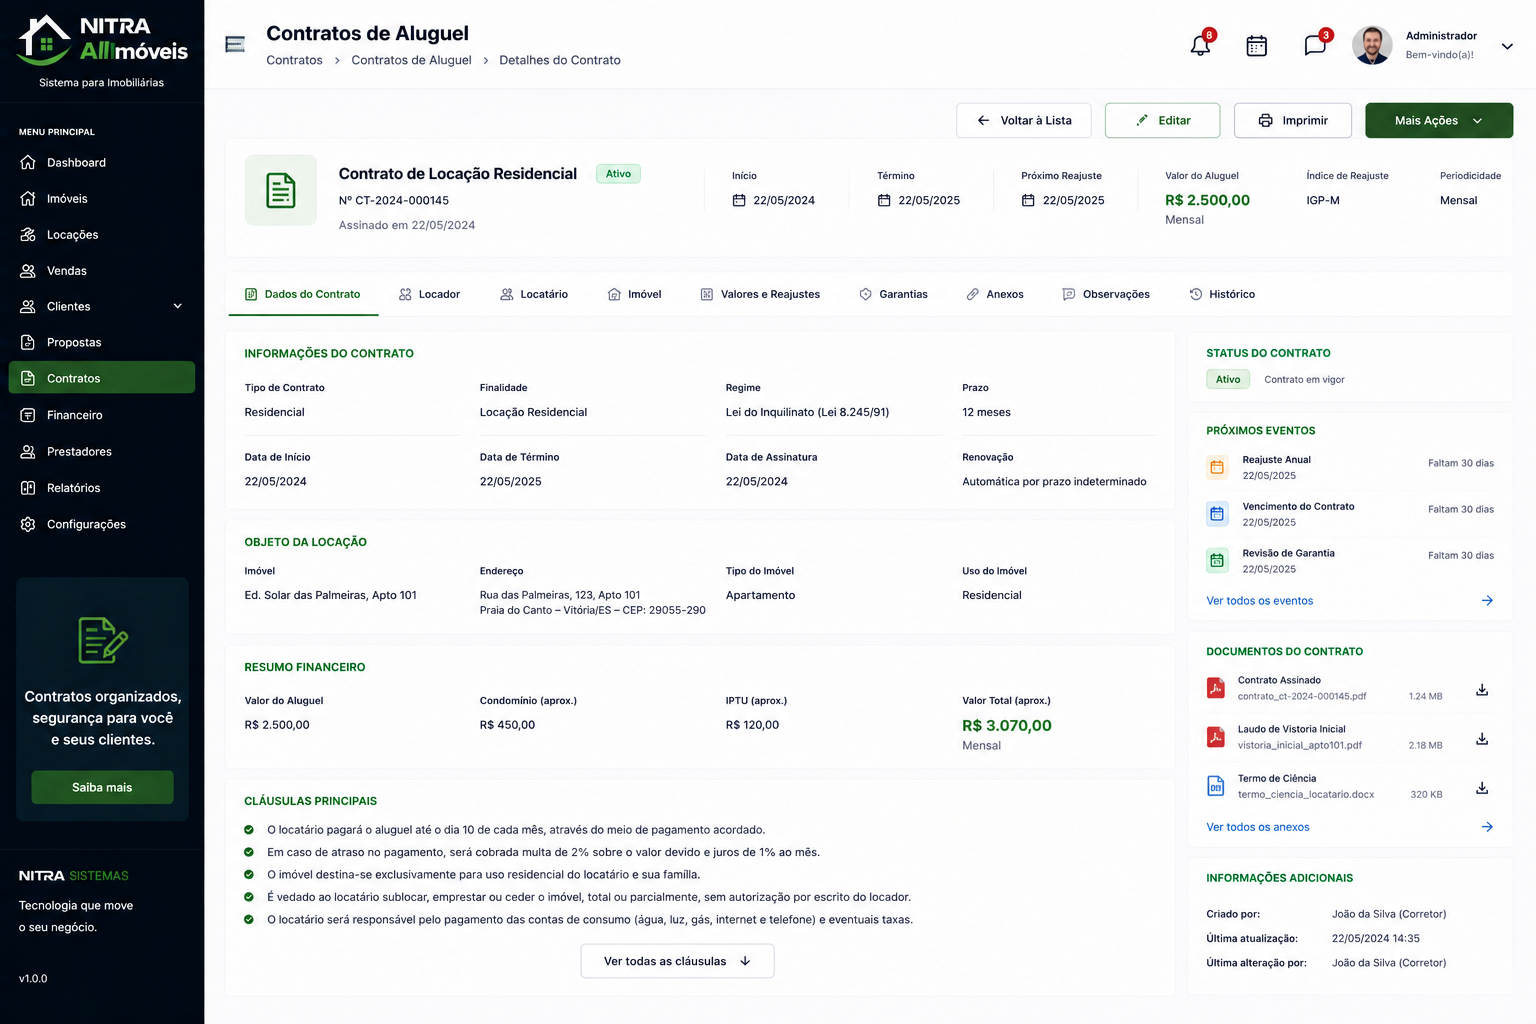Click the Ativo badge in Status do Contrato

pos(1228,379)
